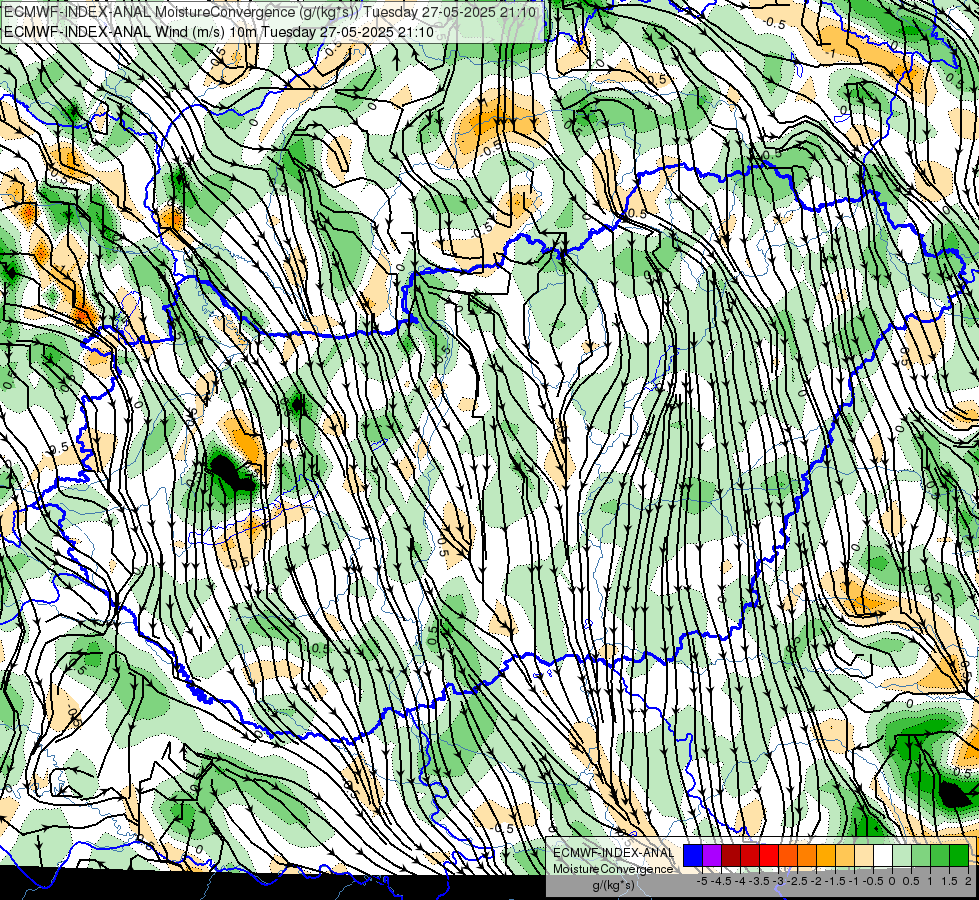
Task: Select the '-3' legend scale value
Action: (779, 881)
